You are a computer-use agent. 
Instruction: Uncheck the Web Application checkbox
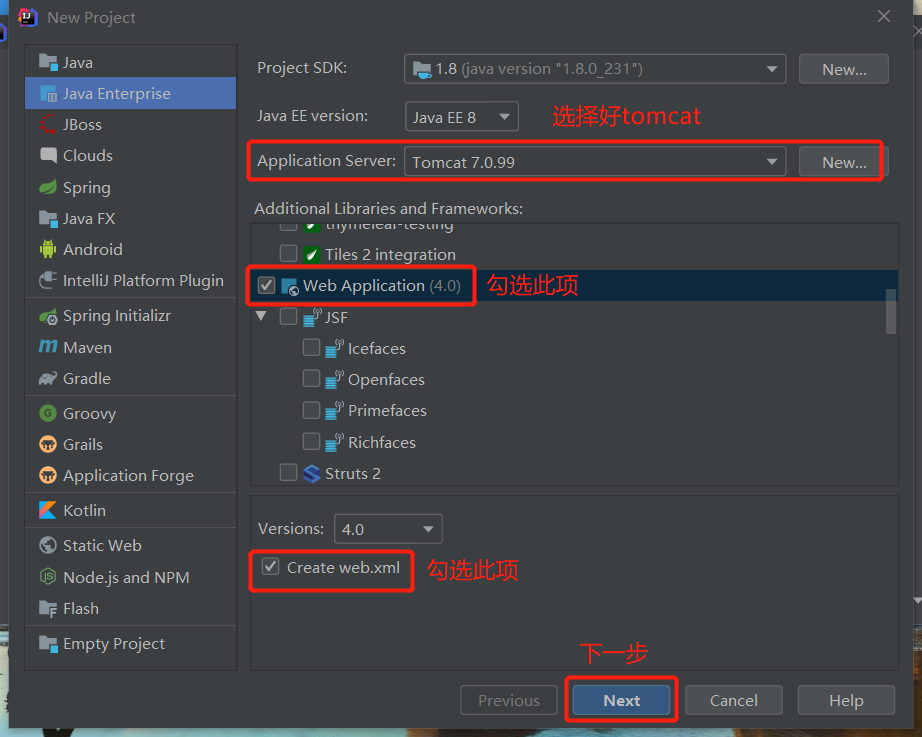coord(266,285)
